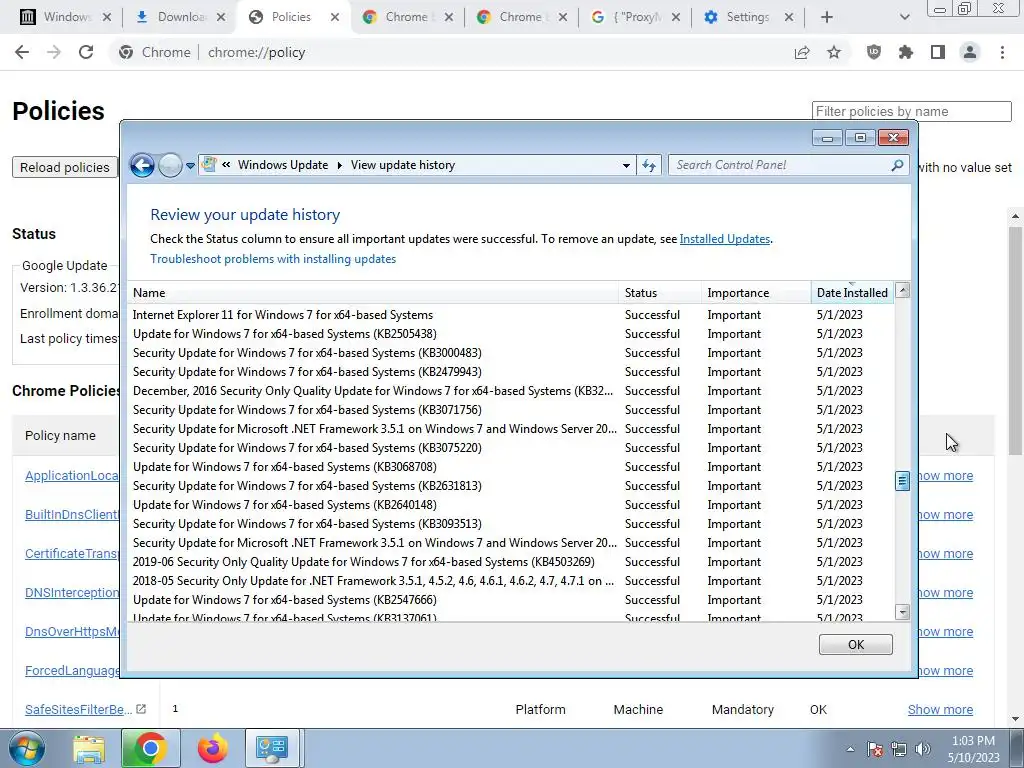Sort by Date Installed column header
Screen dimensions: 1024x768
(852, 293)
